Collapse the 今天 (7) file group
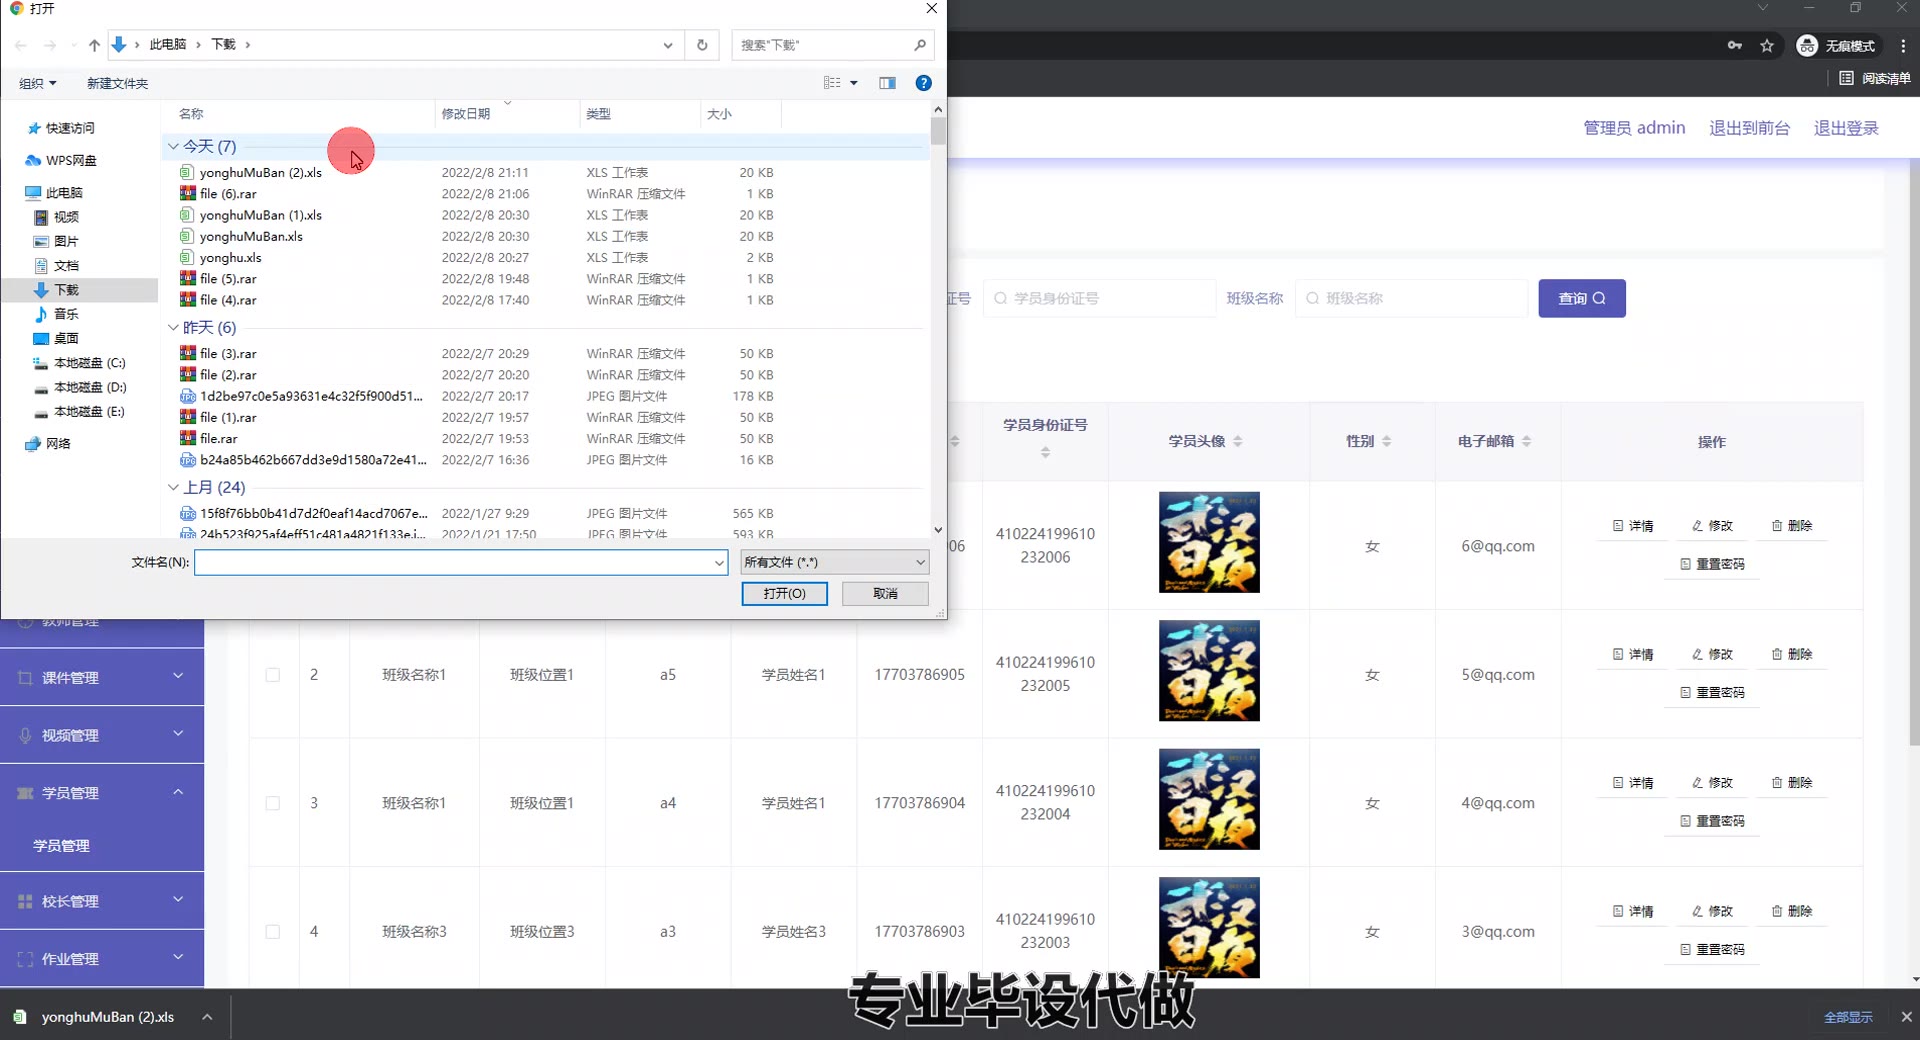Screen dimensions: 1920x1040 pos(173,147)
